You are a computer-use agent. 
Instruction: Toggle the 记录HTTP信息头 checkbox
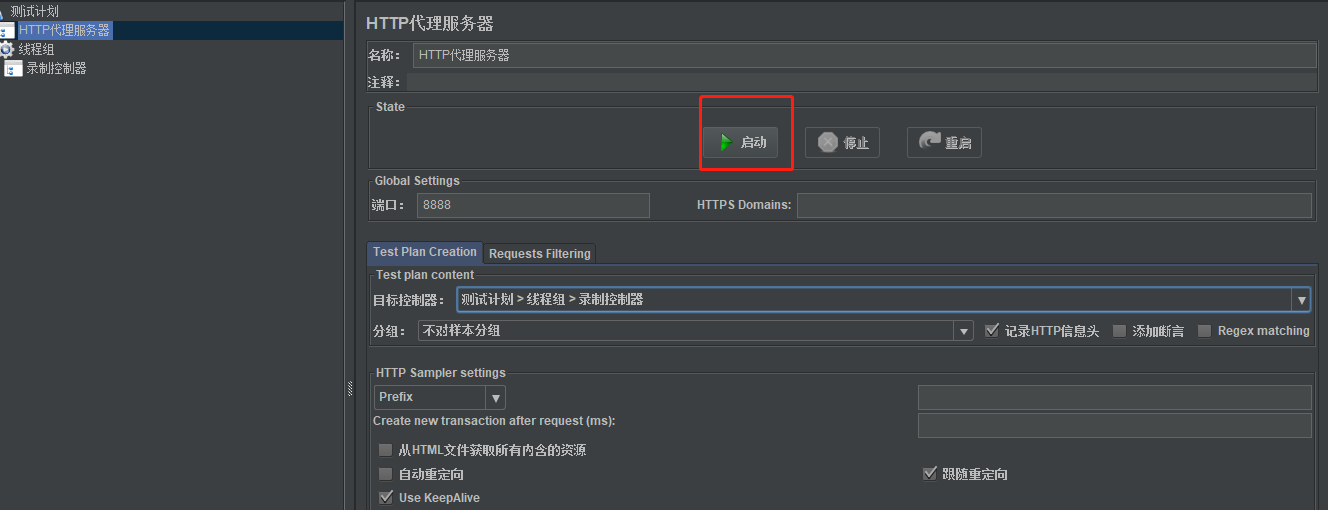(x=992, y=331)
